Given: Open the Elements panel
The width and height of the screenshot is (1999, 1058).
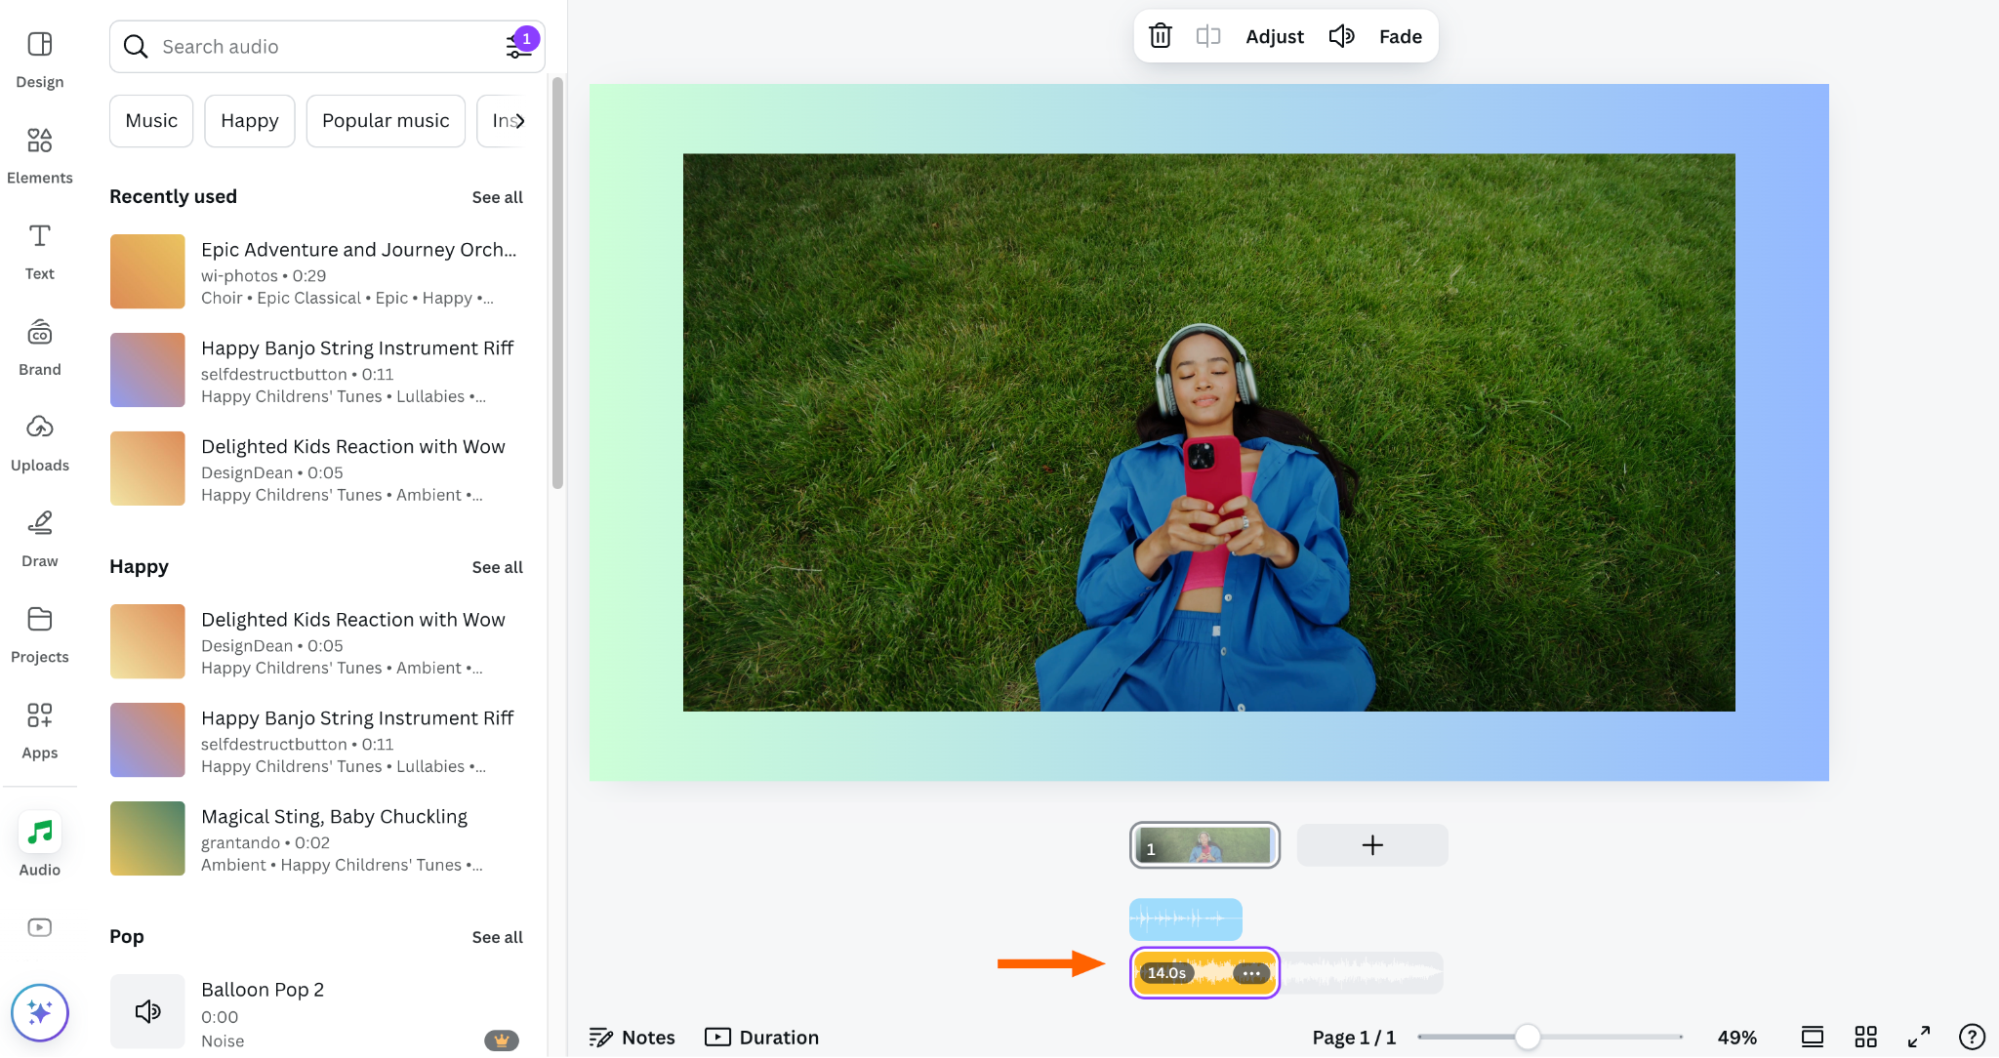Looking at the screenshot, I should pyautogui.click(x=39, y=156).
